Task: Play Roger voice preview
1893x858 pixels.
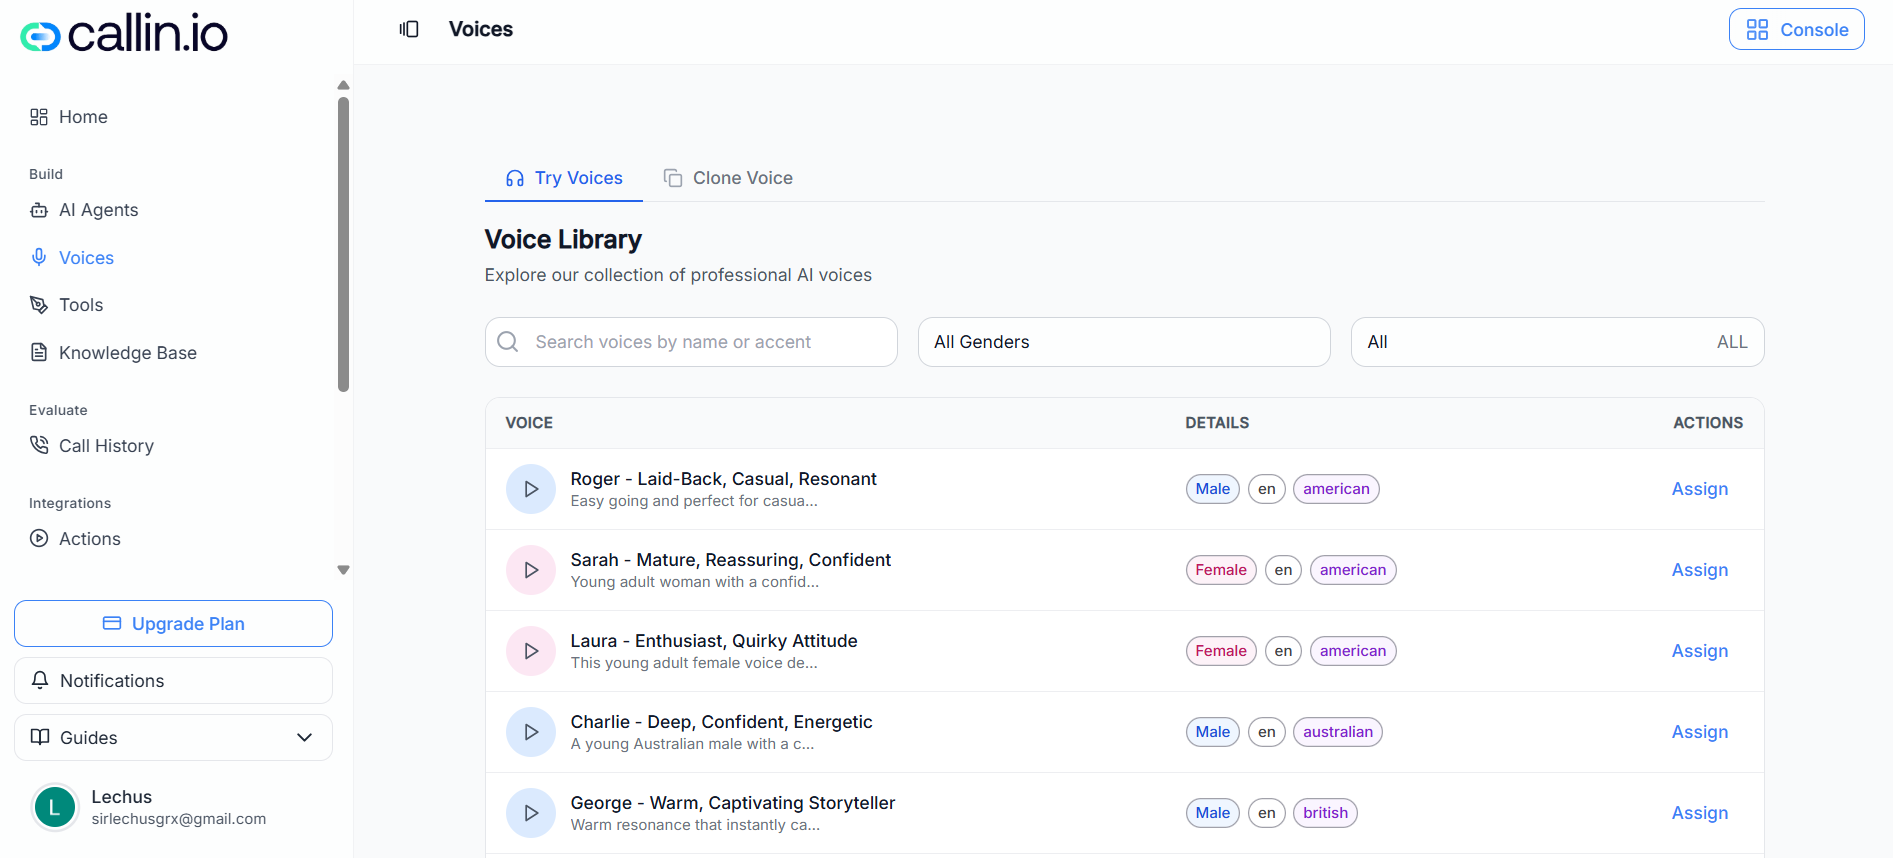Action: [531, 489]
